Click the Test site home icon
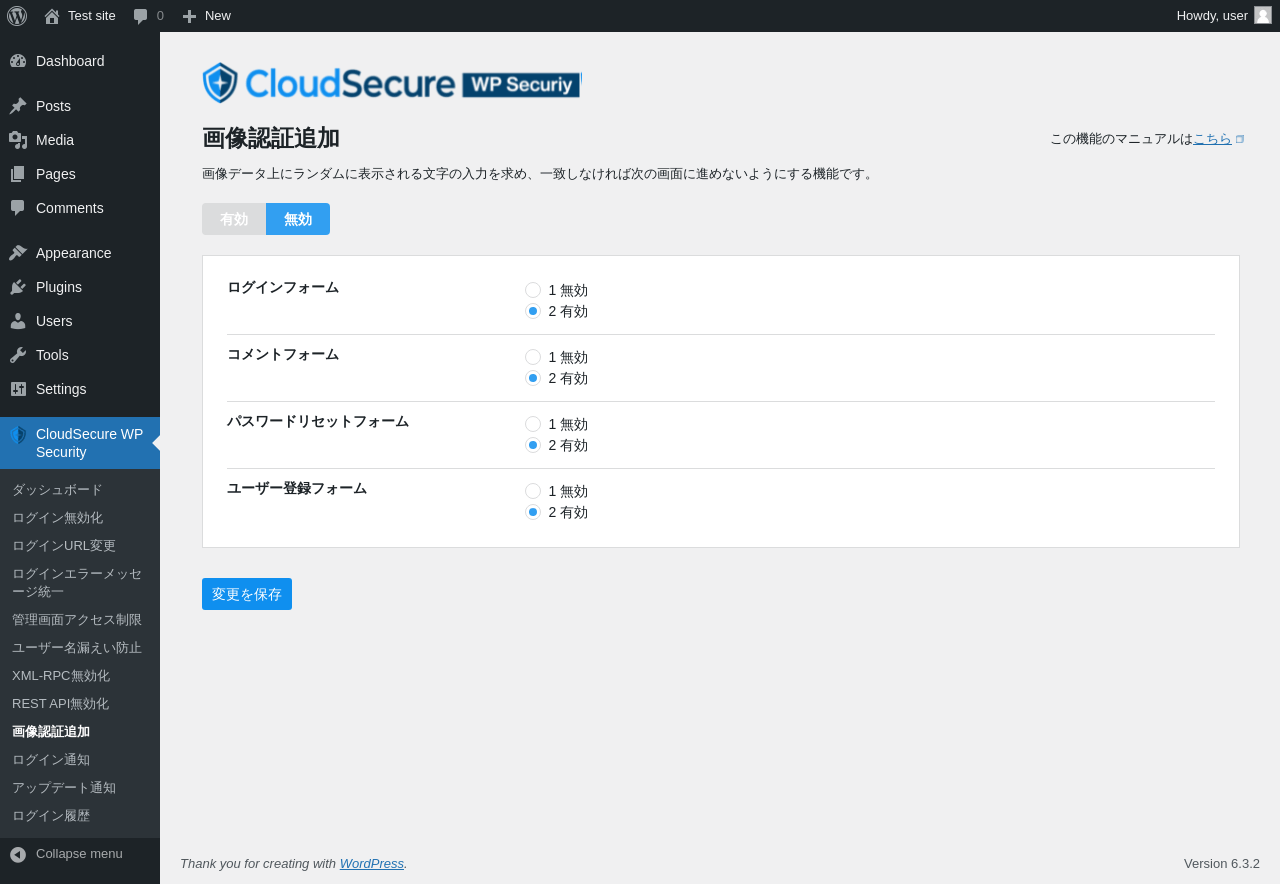 pos(52,16)
